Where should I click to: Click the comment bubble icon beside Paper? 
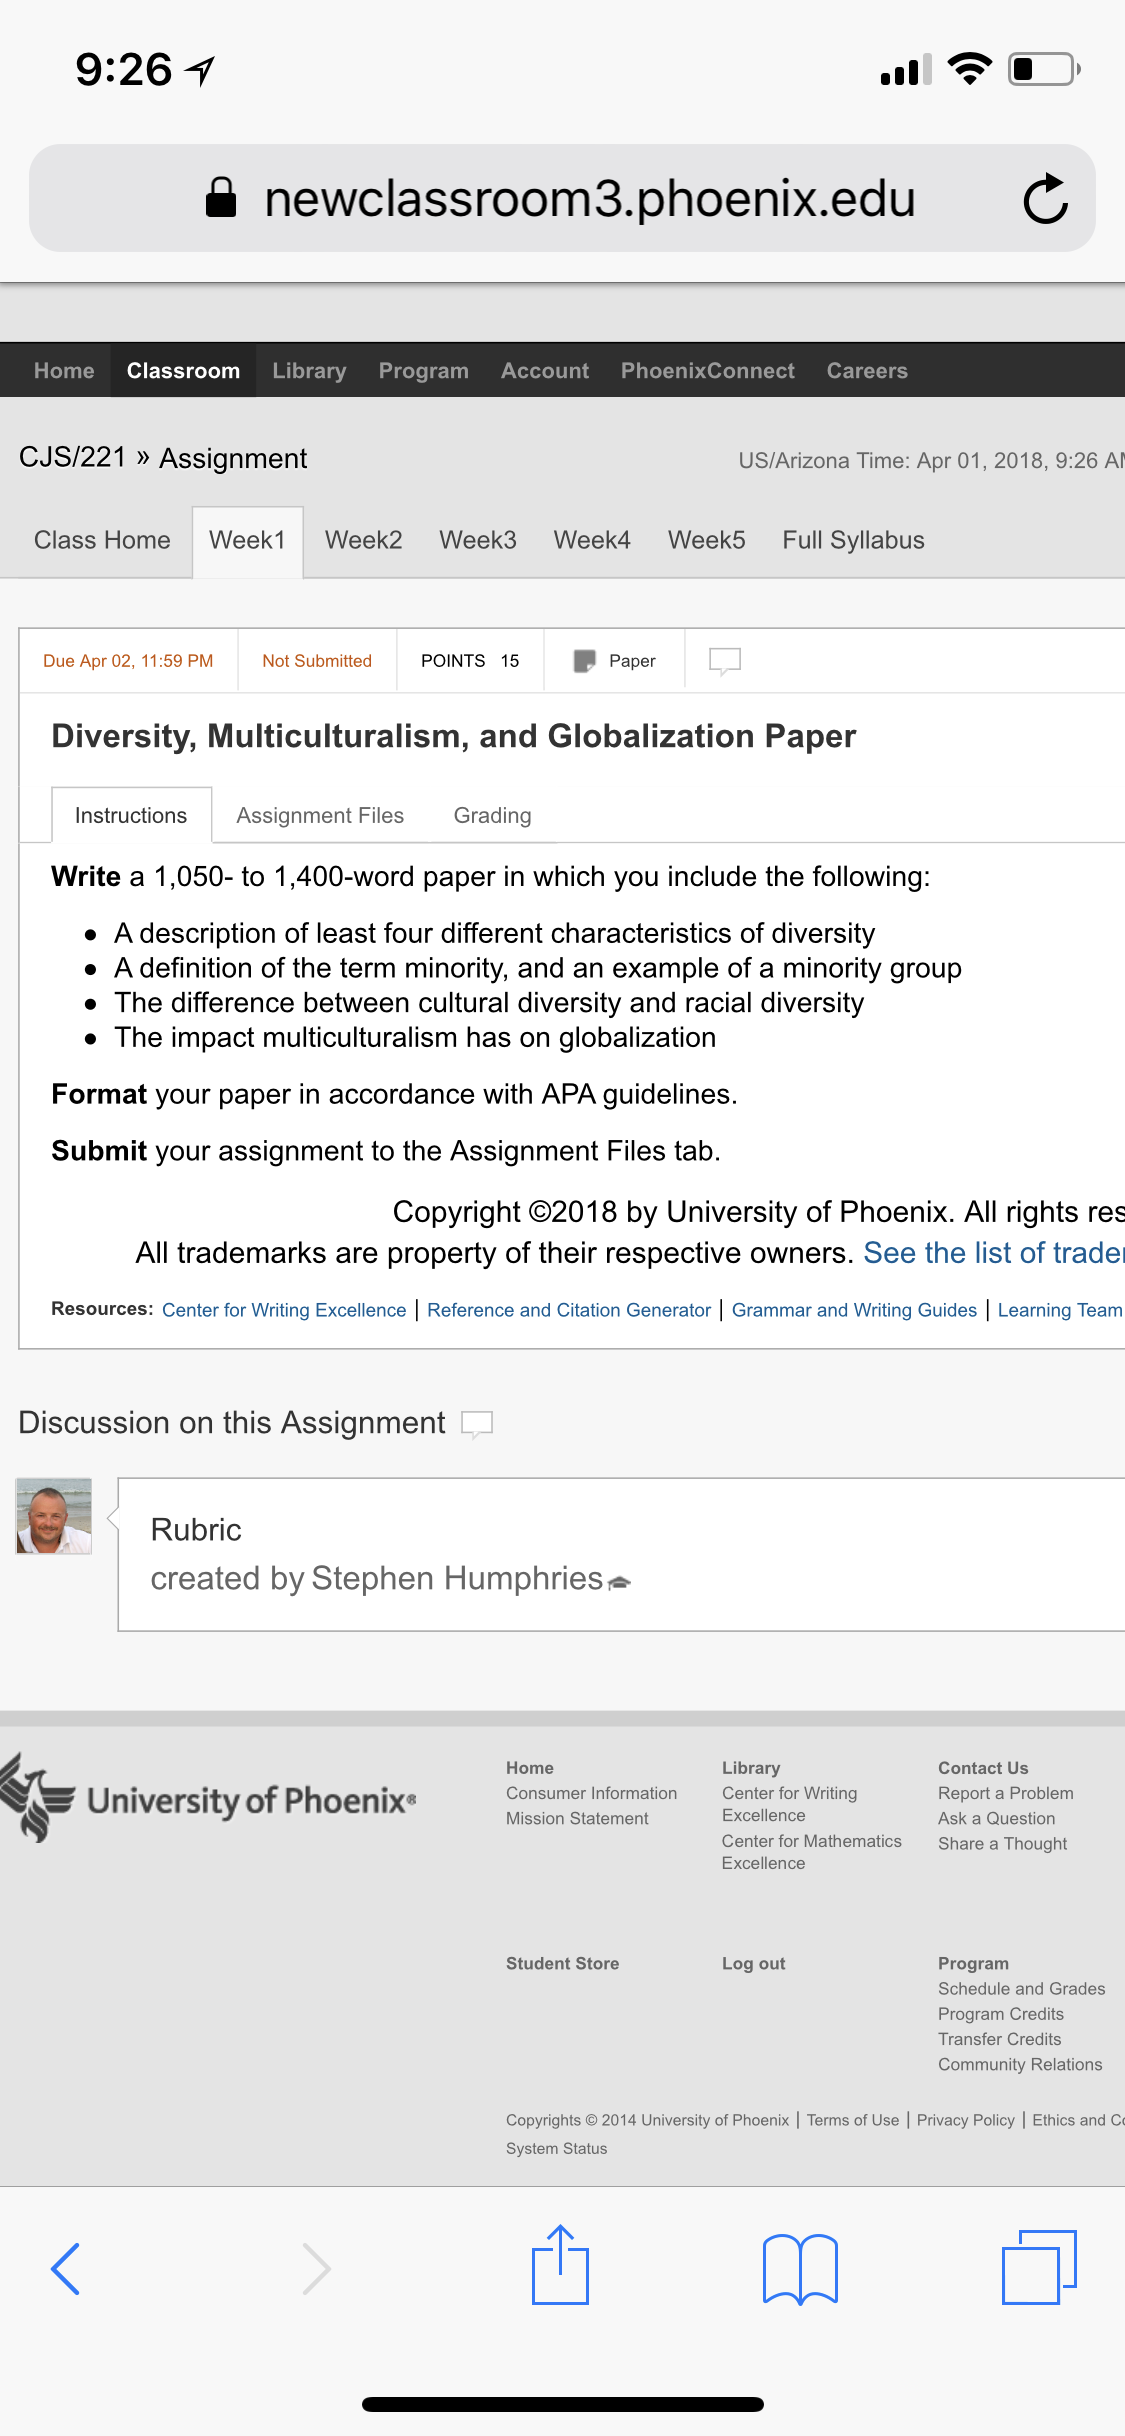click(x=725, y=661)
